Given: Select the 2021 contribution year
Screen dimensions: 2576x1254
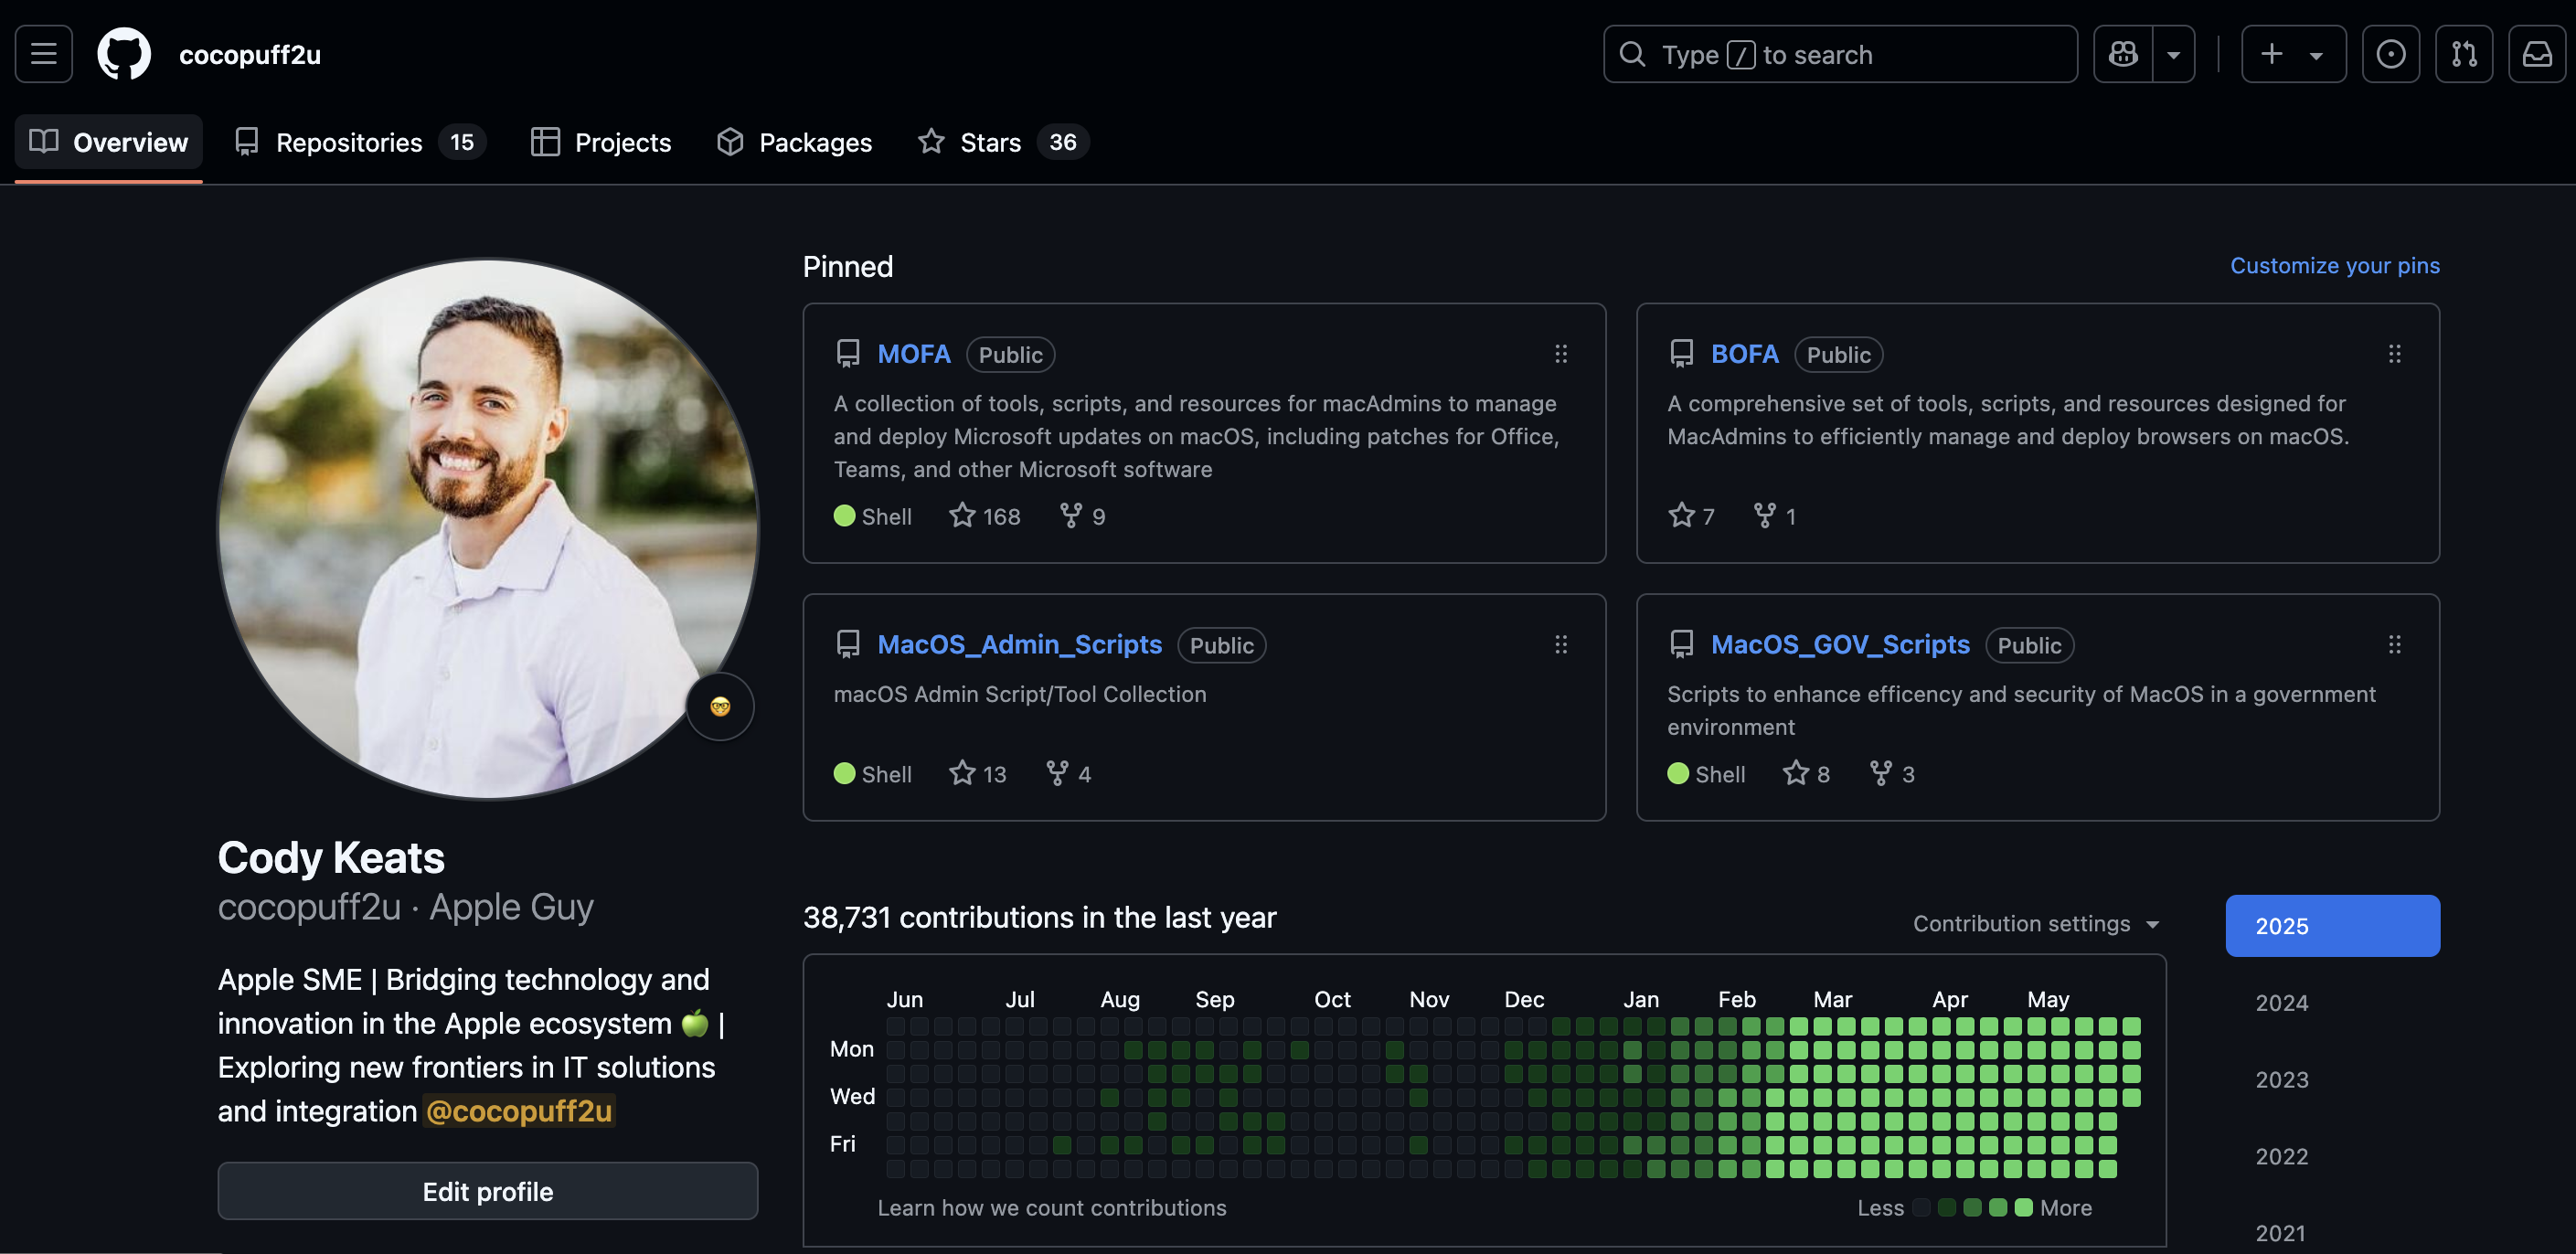Looking at the screenshot, I should [2333, 1234].
